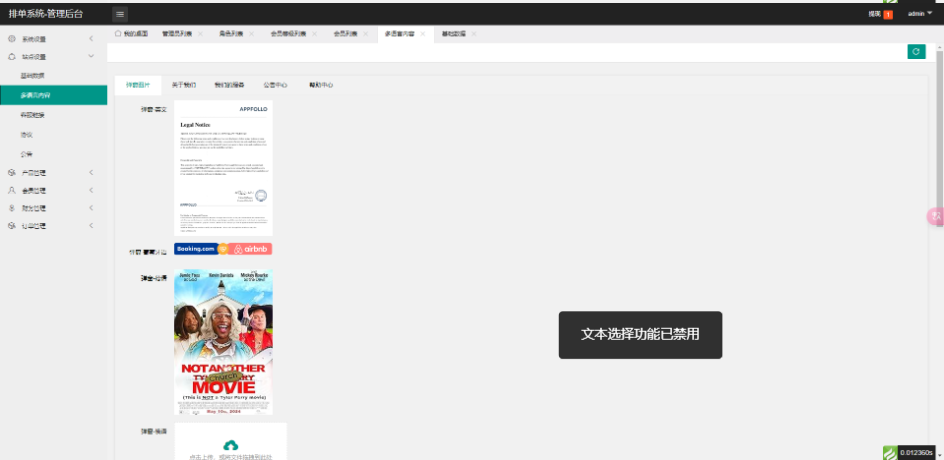Click the vertical page scrollbar
The height and width of the screenshot is (460, 944).
coord(939,141)
